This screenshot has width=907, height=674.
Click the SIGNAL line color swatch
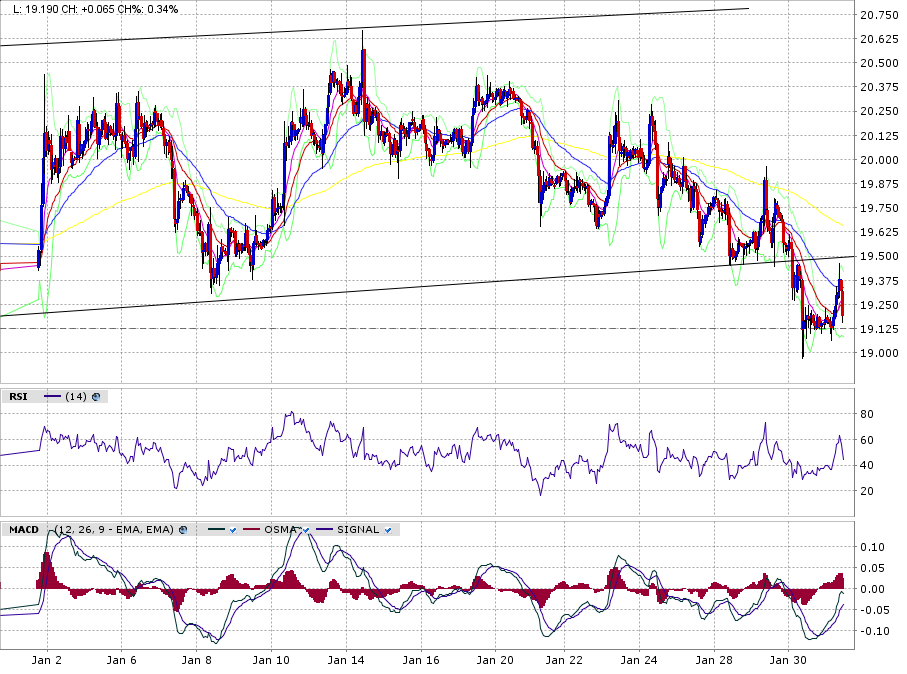pyautogui.click(x=325, y=530)
